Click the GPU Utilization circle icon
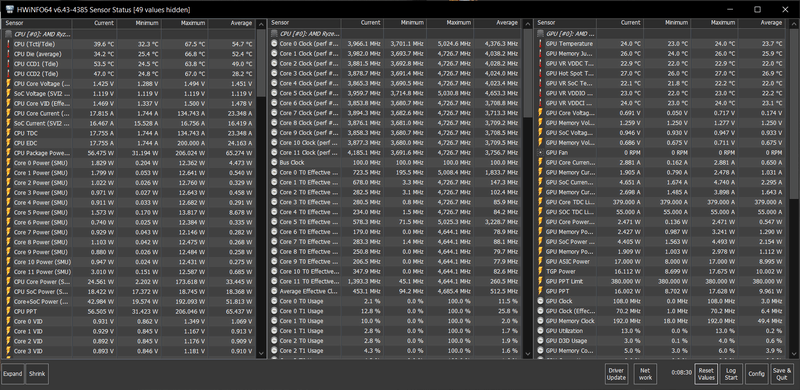 (541, 331)
